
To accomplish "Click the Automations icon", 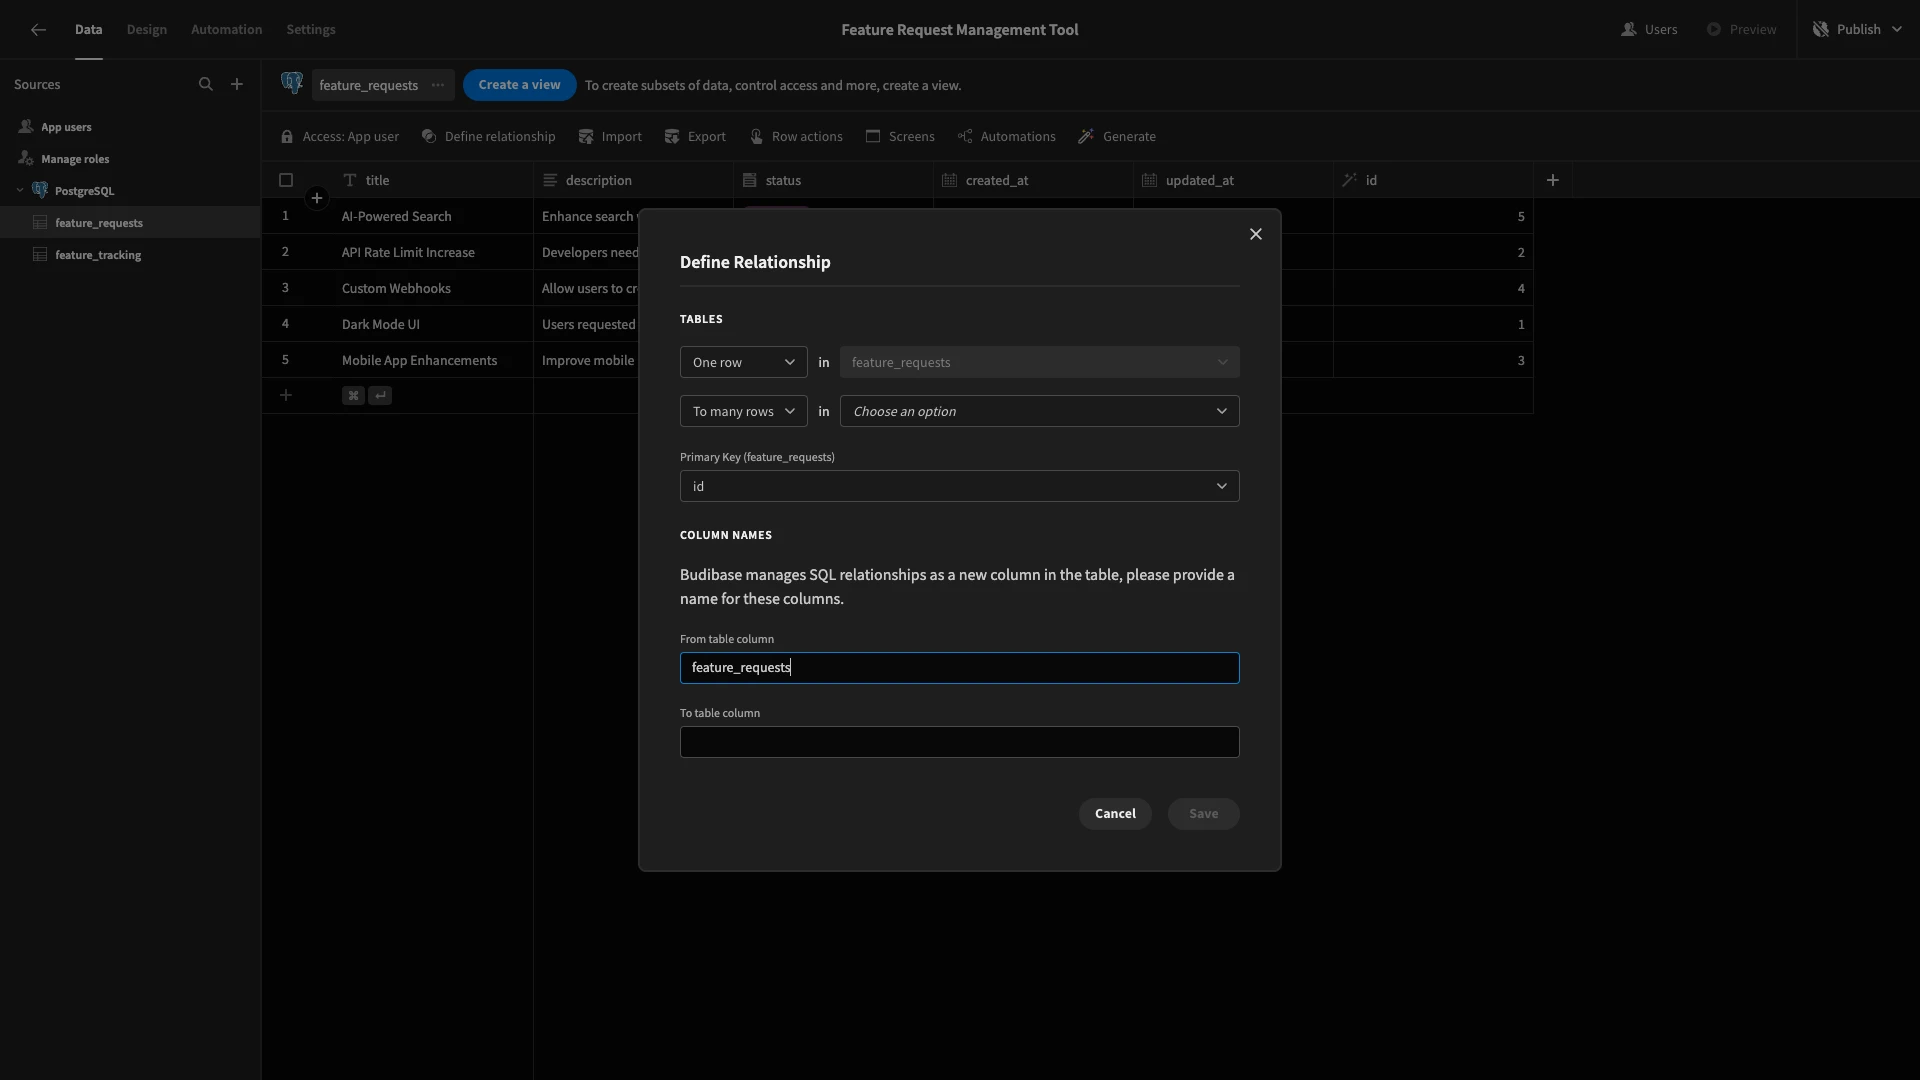I will click(x=965, y=137).
